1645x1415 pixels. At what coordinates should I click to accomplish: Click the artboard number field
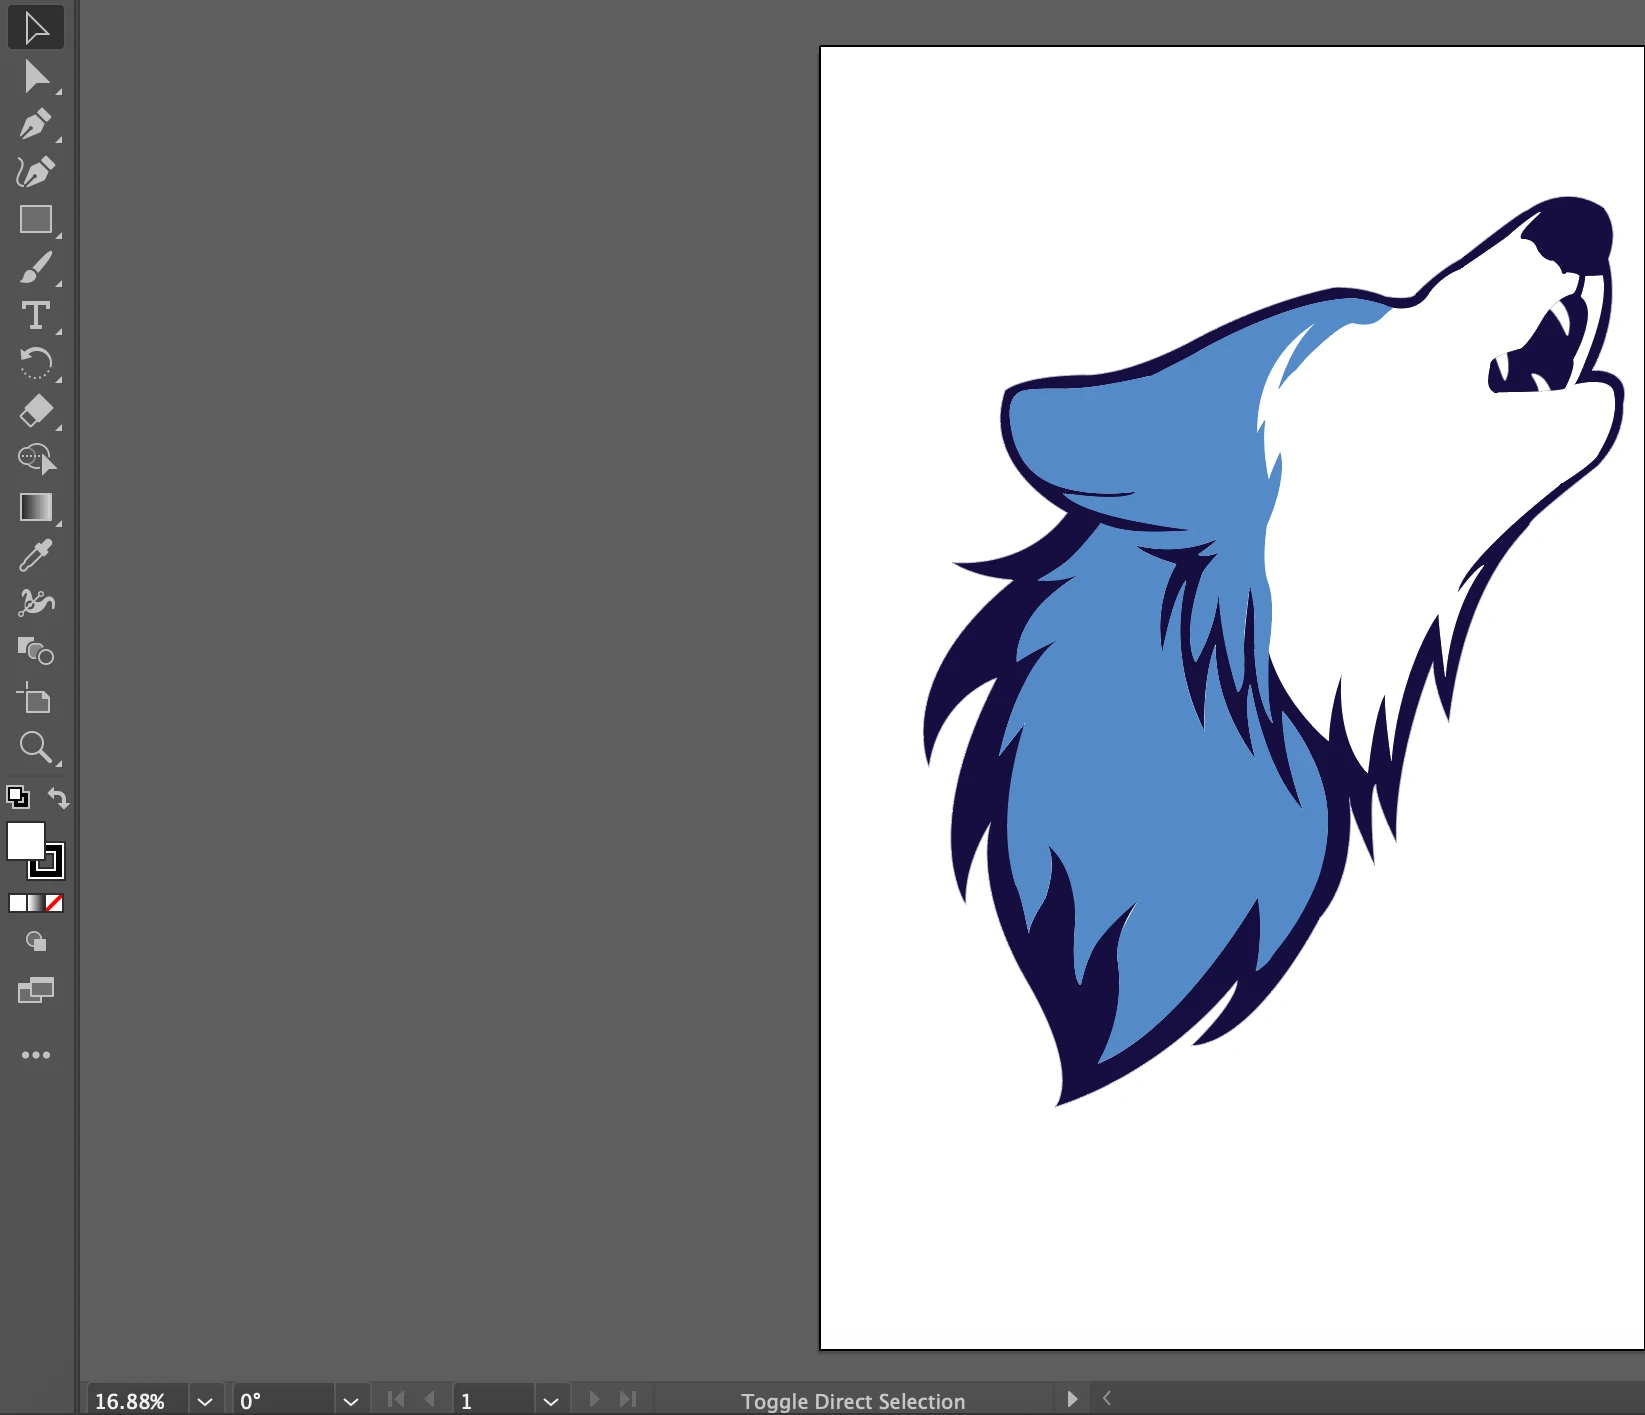494,1401
